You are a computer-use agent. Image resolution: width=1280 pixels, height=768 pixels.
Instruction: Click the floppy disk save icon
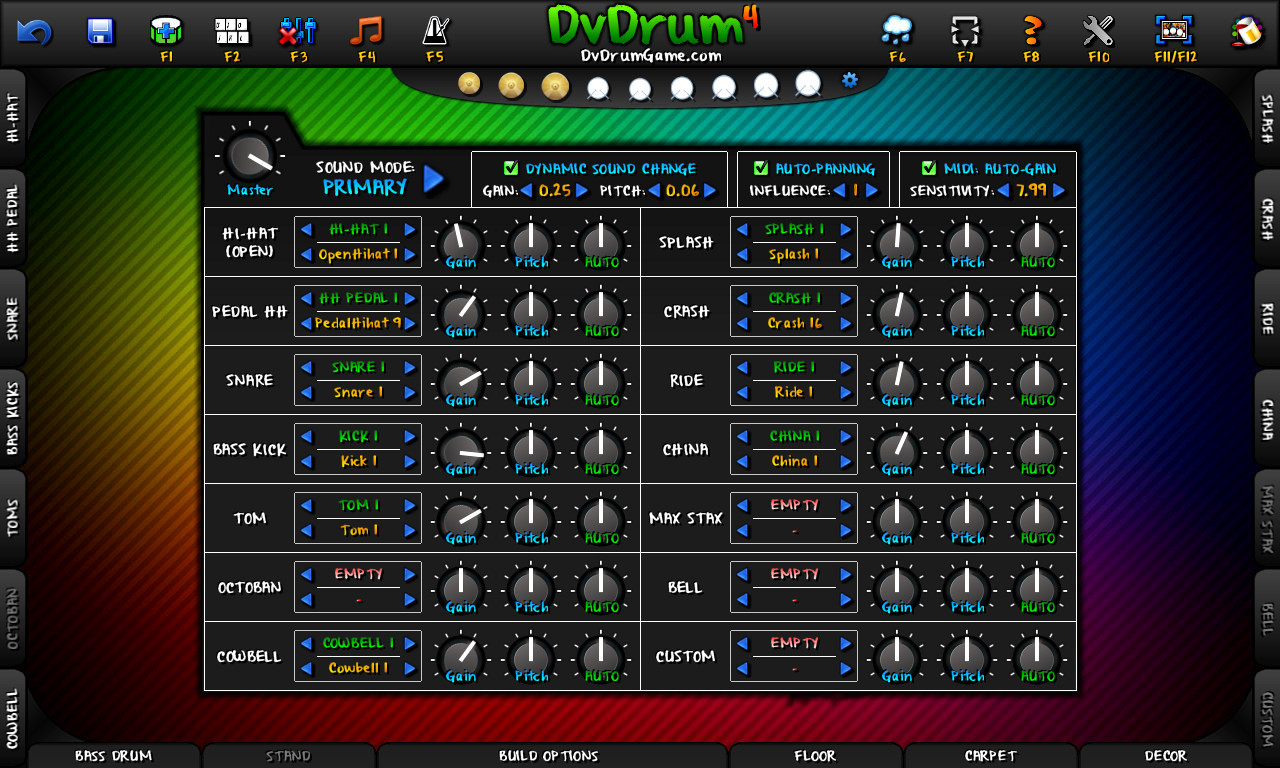pos(100,31)
